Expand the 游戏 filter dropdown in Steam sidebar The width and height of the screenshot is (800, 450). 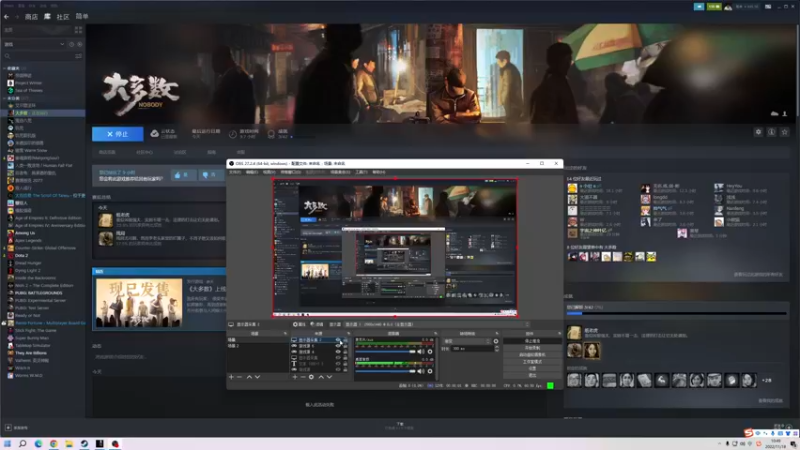tap(34, 44)
